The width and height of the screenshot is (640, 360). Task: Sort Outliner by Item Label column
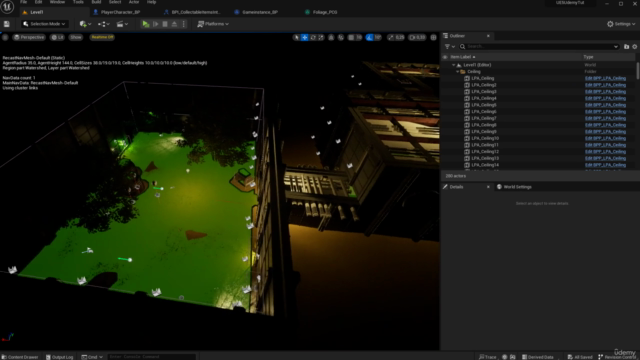462,57
